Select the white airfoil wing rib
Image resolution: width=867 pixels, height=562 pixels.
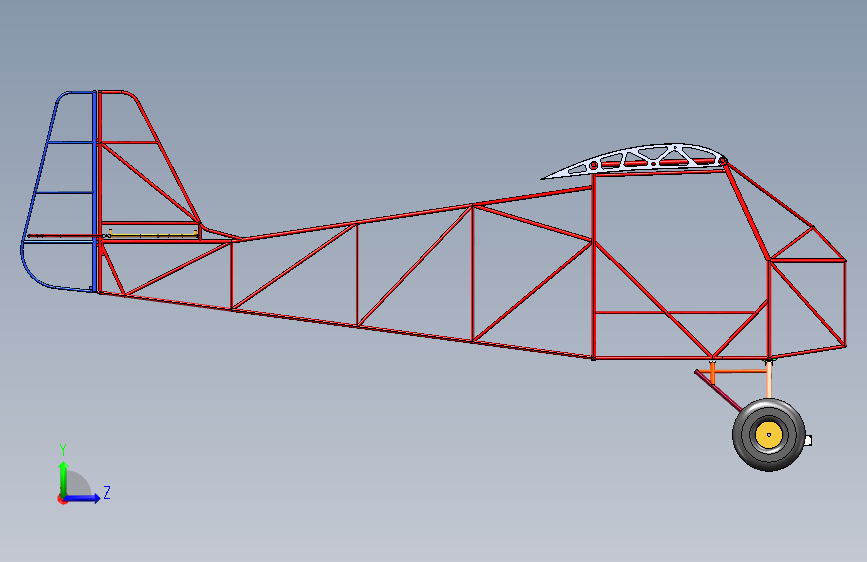634,160
